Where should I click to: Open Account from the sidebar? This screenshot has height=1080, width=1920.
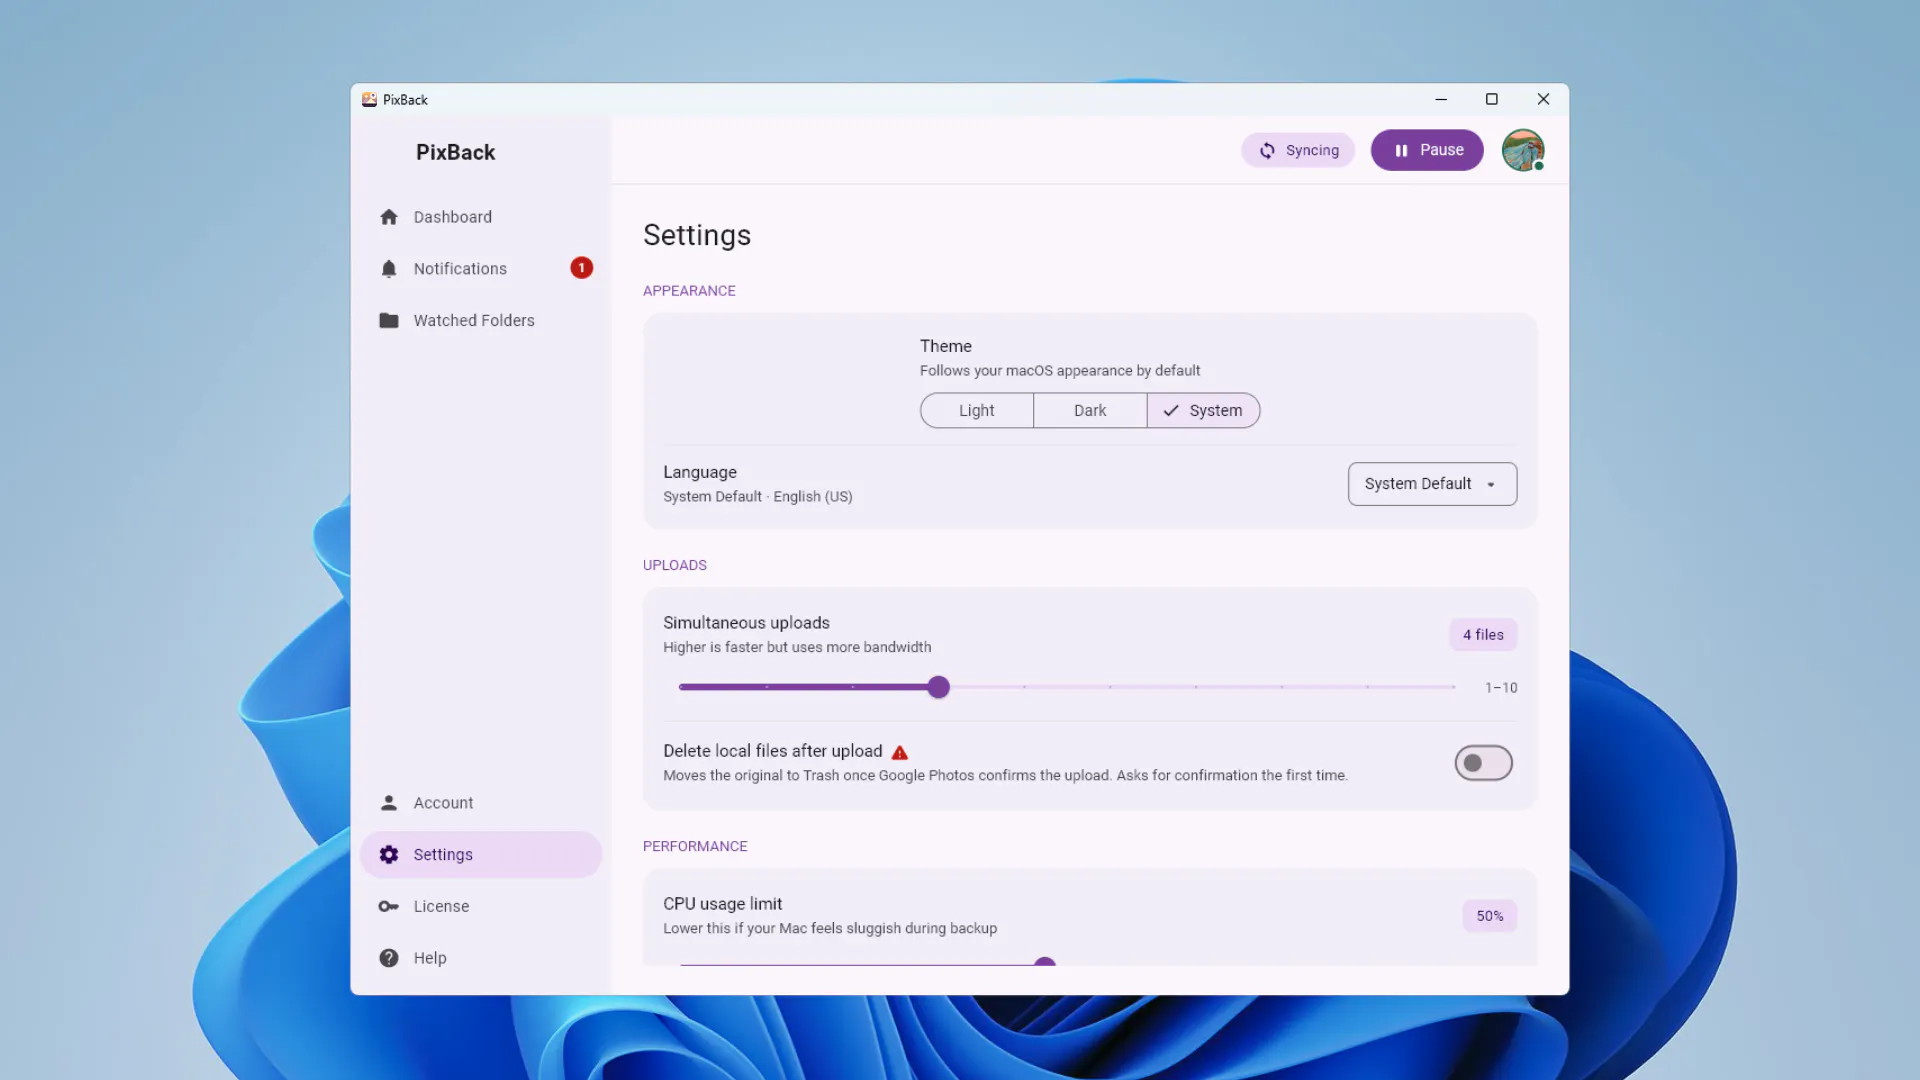point(481,803)
